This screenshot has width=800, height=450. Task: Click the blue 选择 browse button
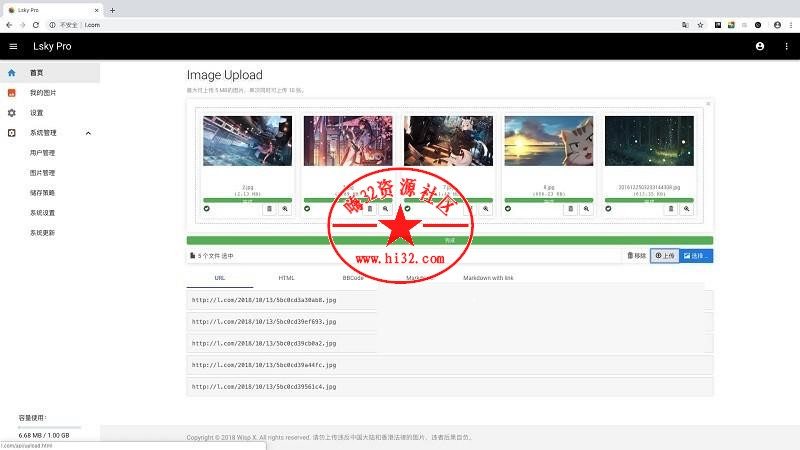coord(696,256)
